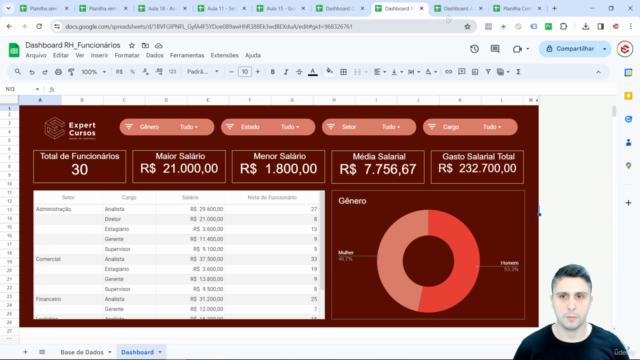The width and height of the screenshot is (640, 360).
Task: Open the Dados menu
Action: (155, 56)
